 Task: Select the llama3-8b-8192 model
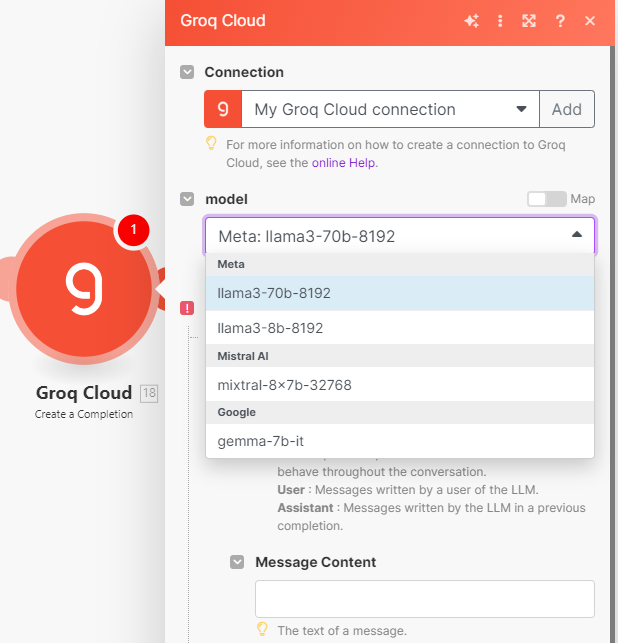point(400,328)
